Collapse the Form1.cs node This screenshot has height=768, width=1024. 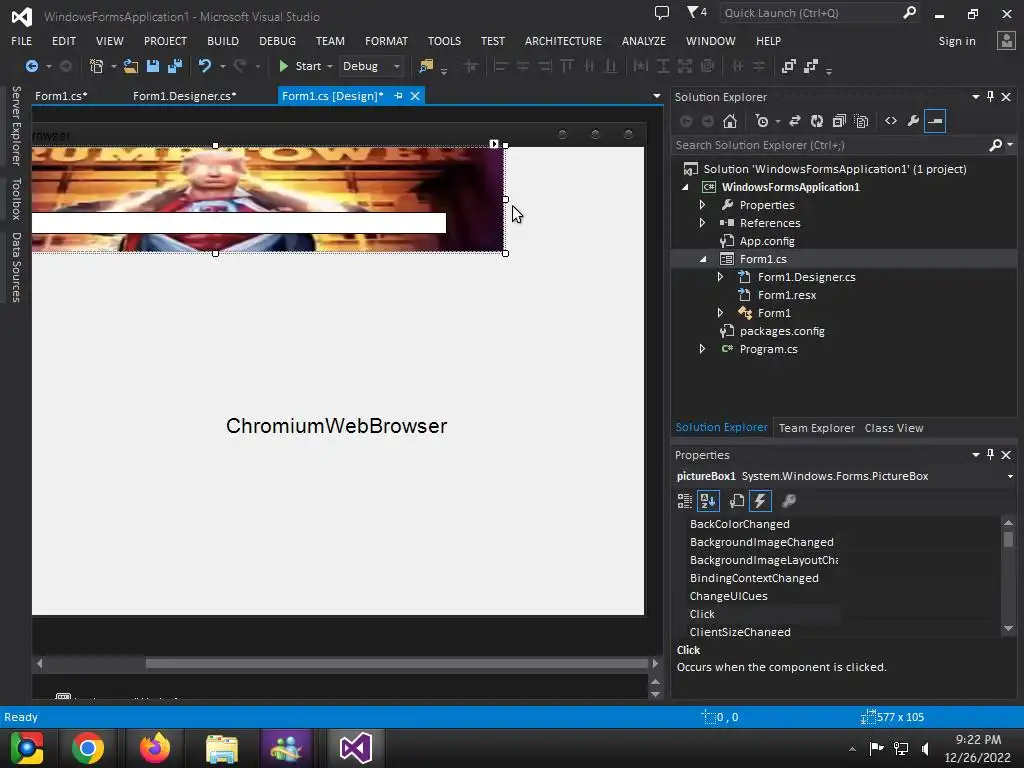tap(703, 259)
